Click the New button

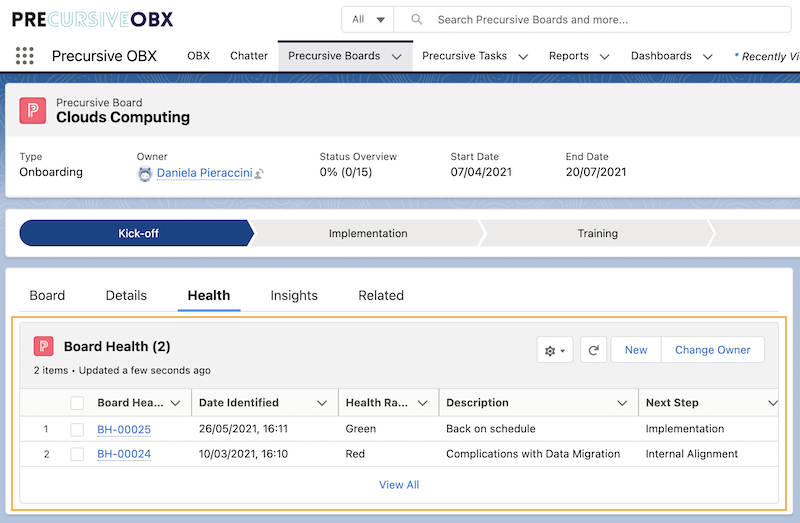(636, 350)
